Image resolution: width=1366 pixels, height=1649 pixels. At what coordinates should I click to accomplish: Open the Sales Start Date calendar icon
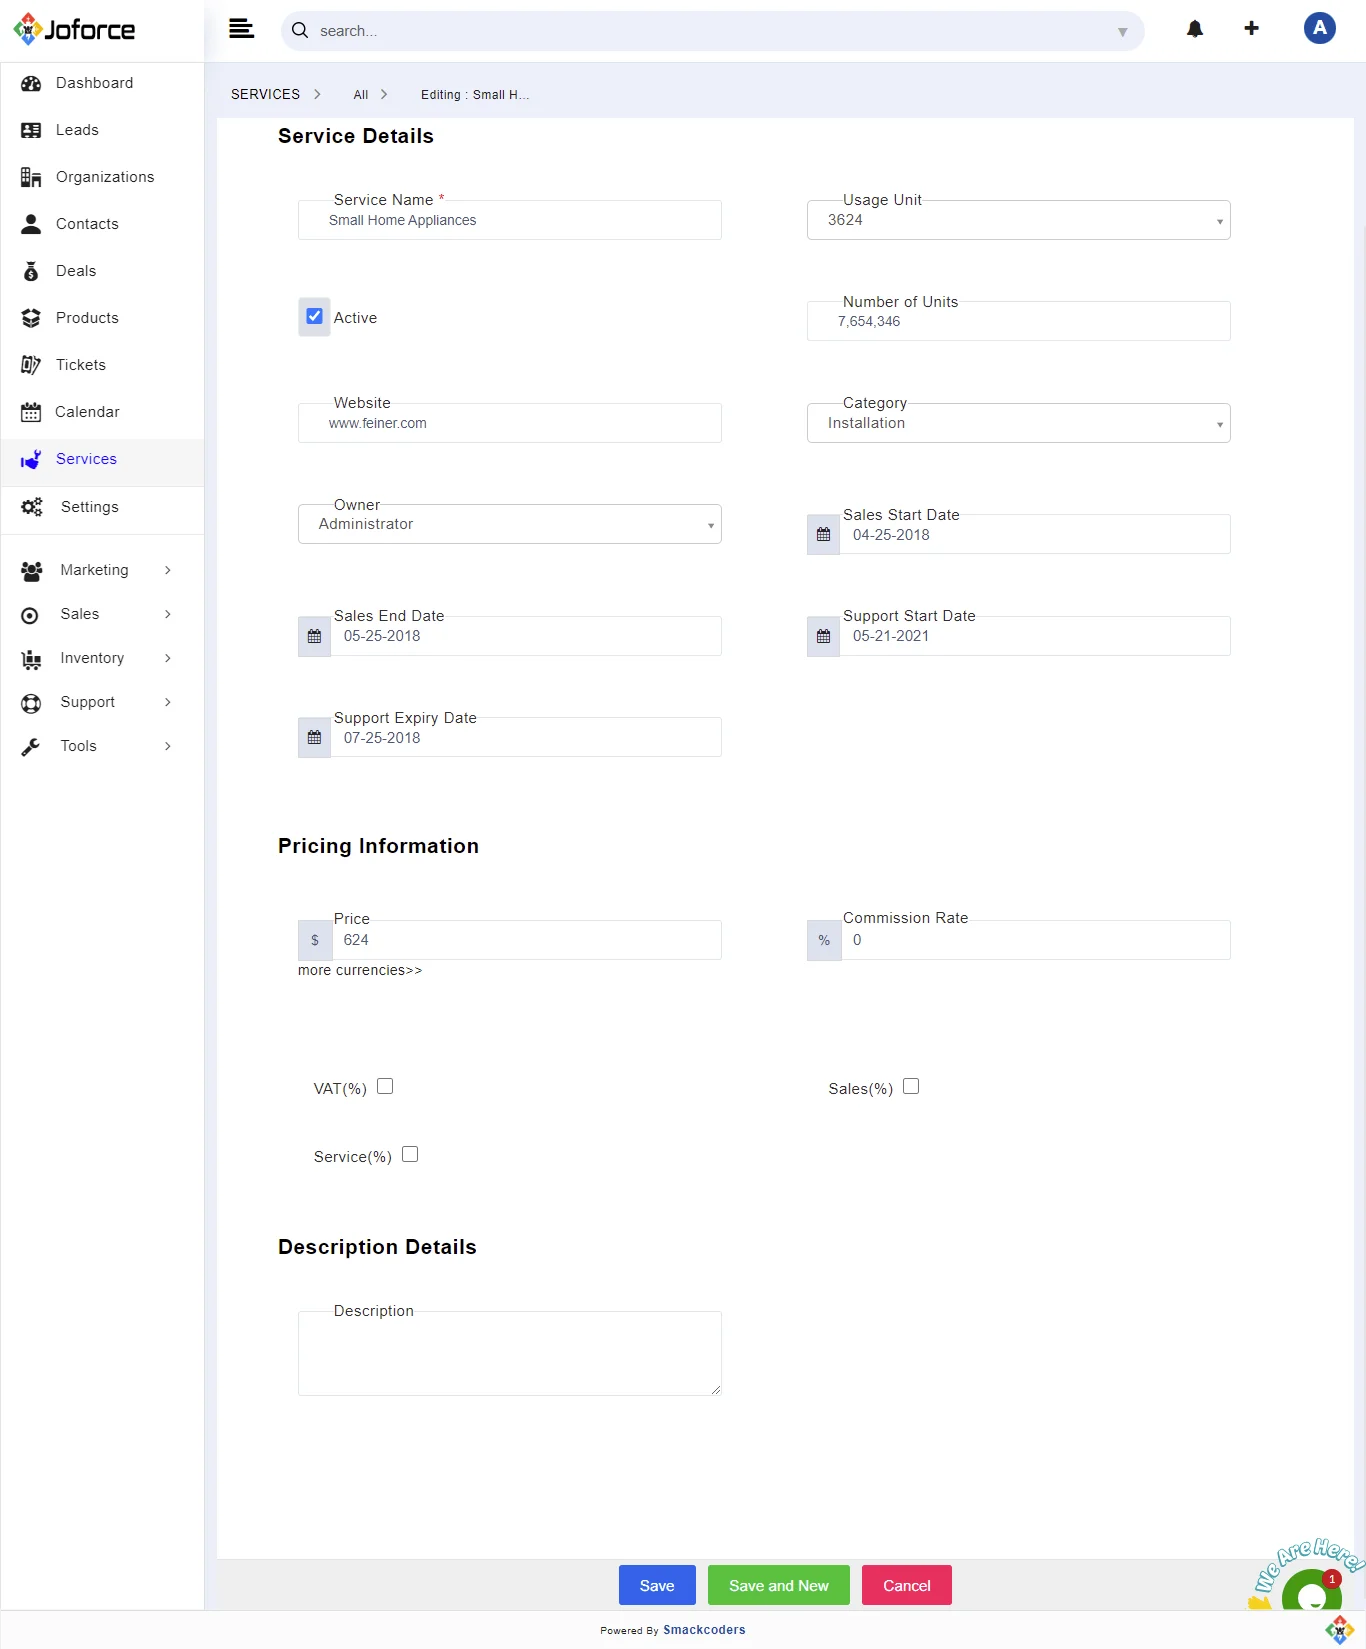pyautogui.click(x=823, y=535)
